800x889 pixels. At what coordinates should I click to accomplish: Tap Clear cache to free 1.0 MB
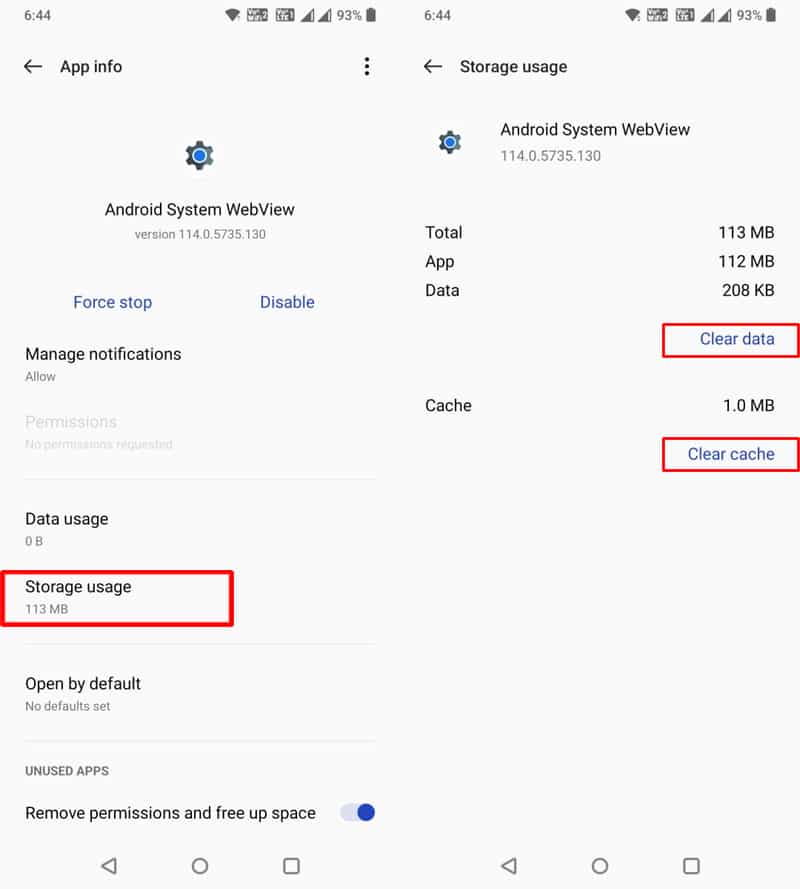(x=730, y=454)
